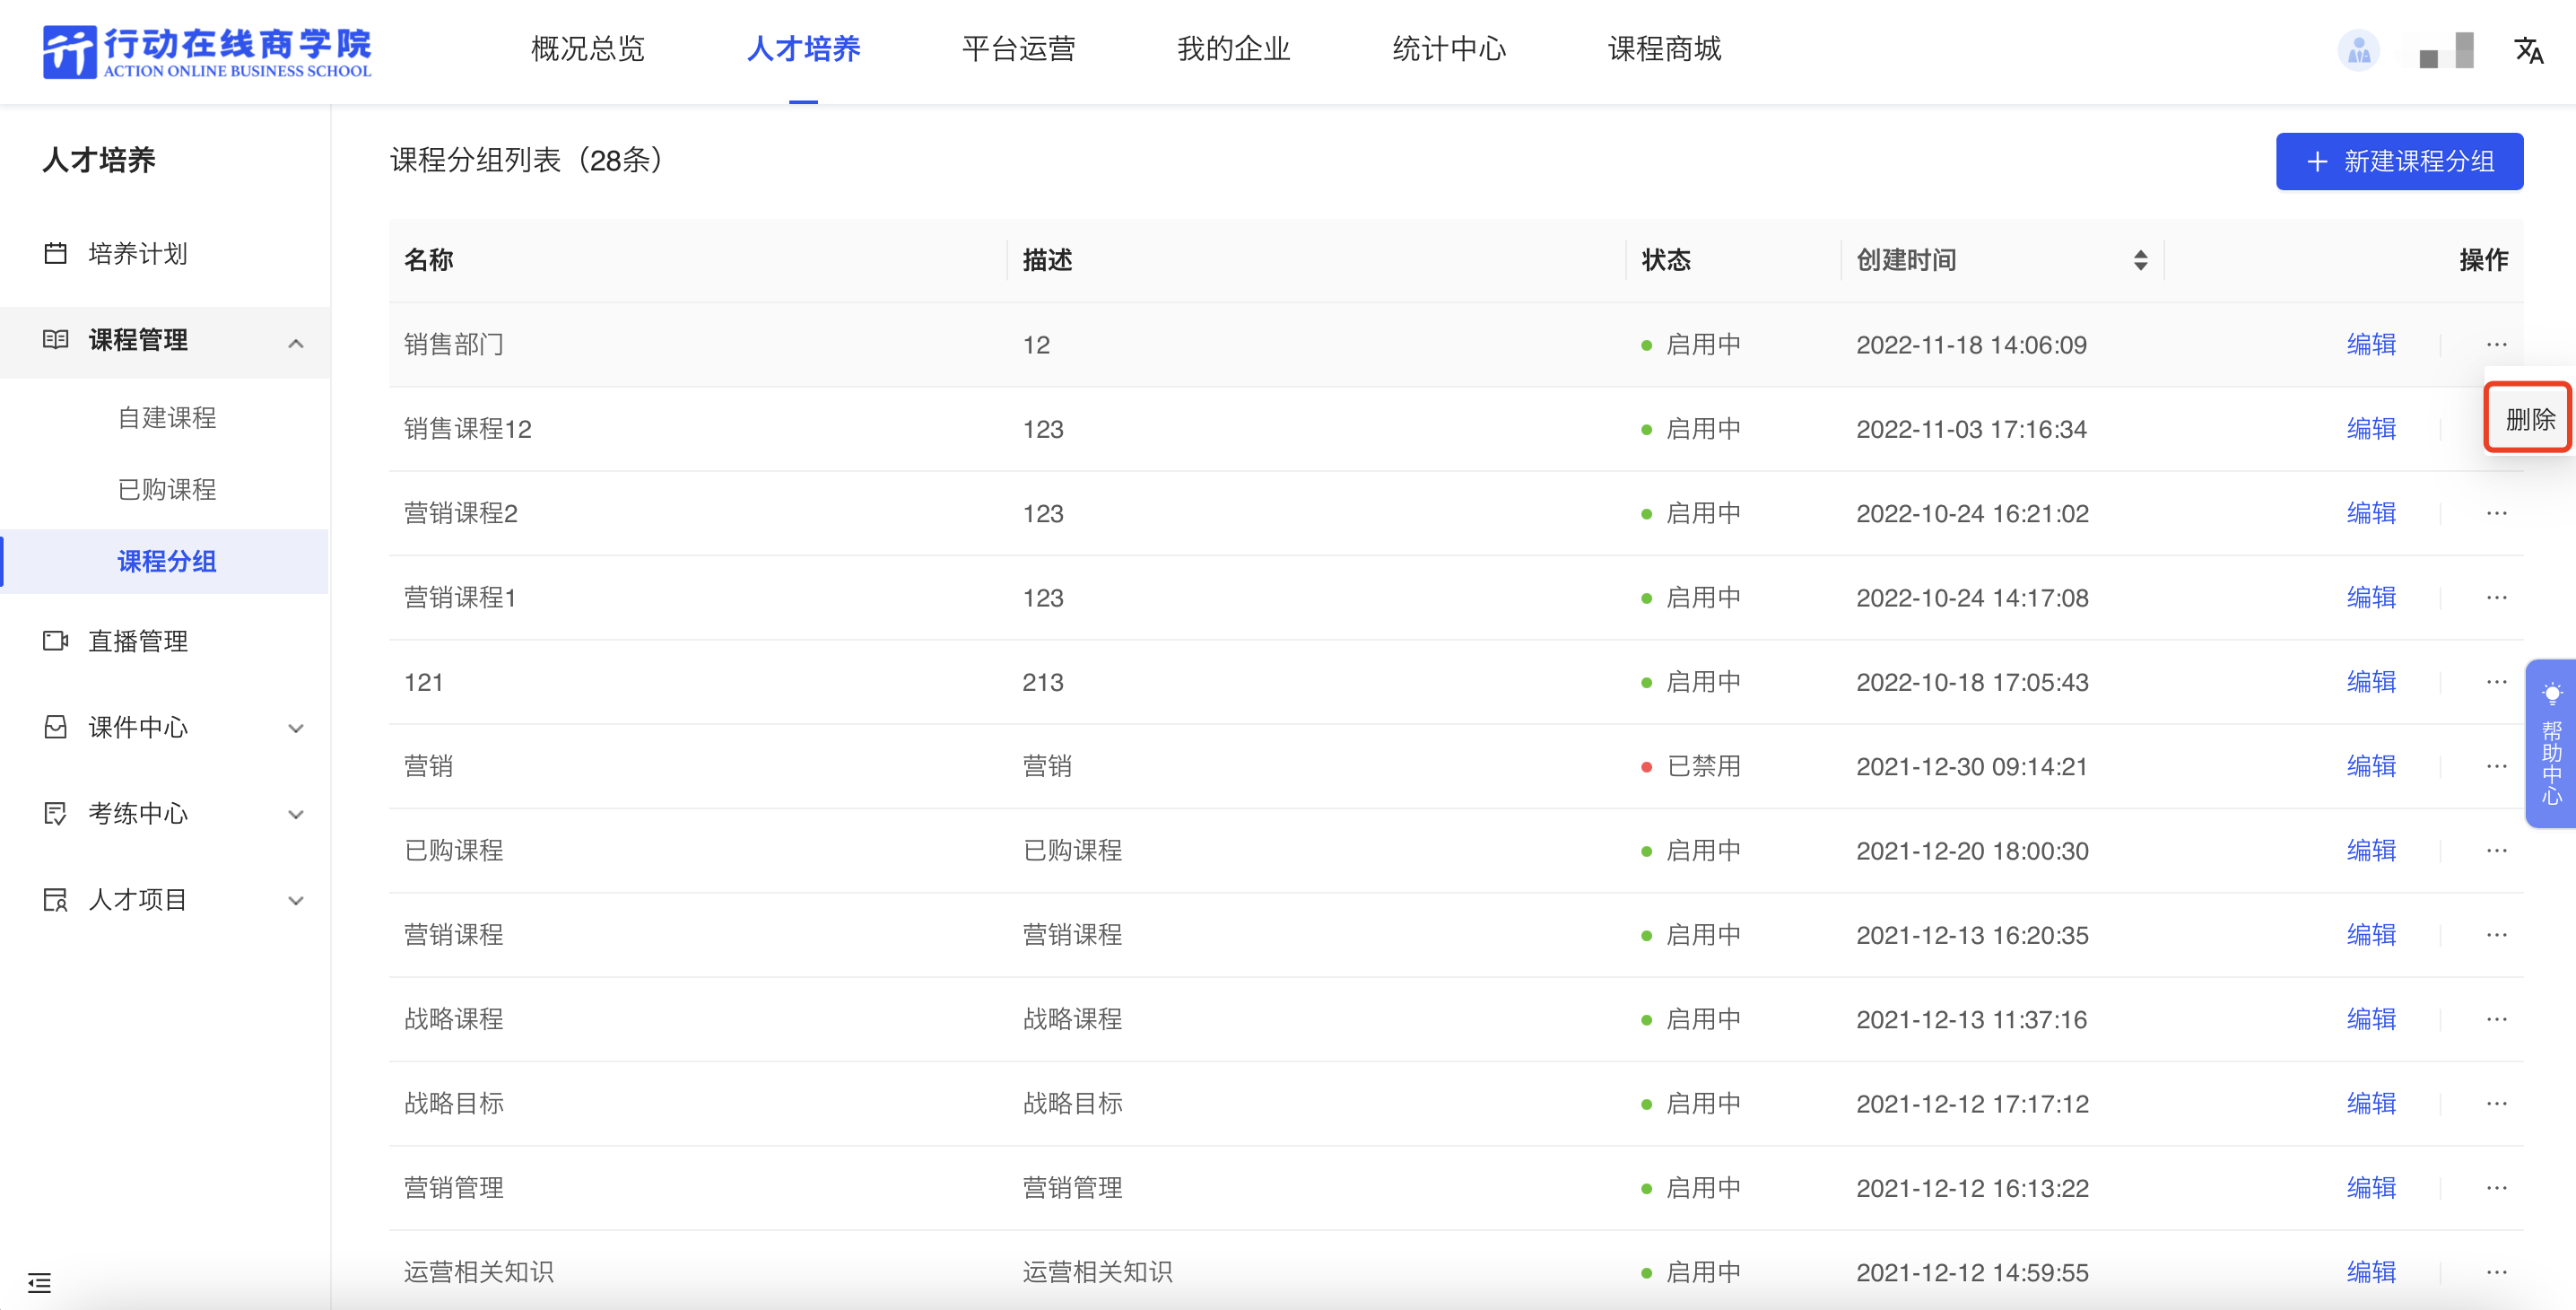Click the name cell 销售课程12

[x=468, y=429]
